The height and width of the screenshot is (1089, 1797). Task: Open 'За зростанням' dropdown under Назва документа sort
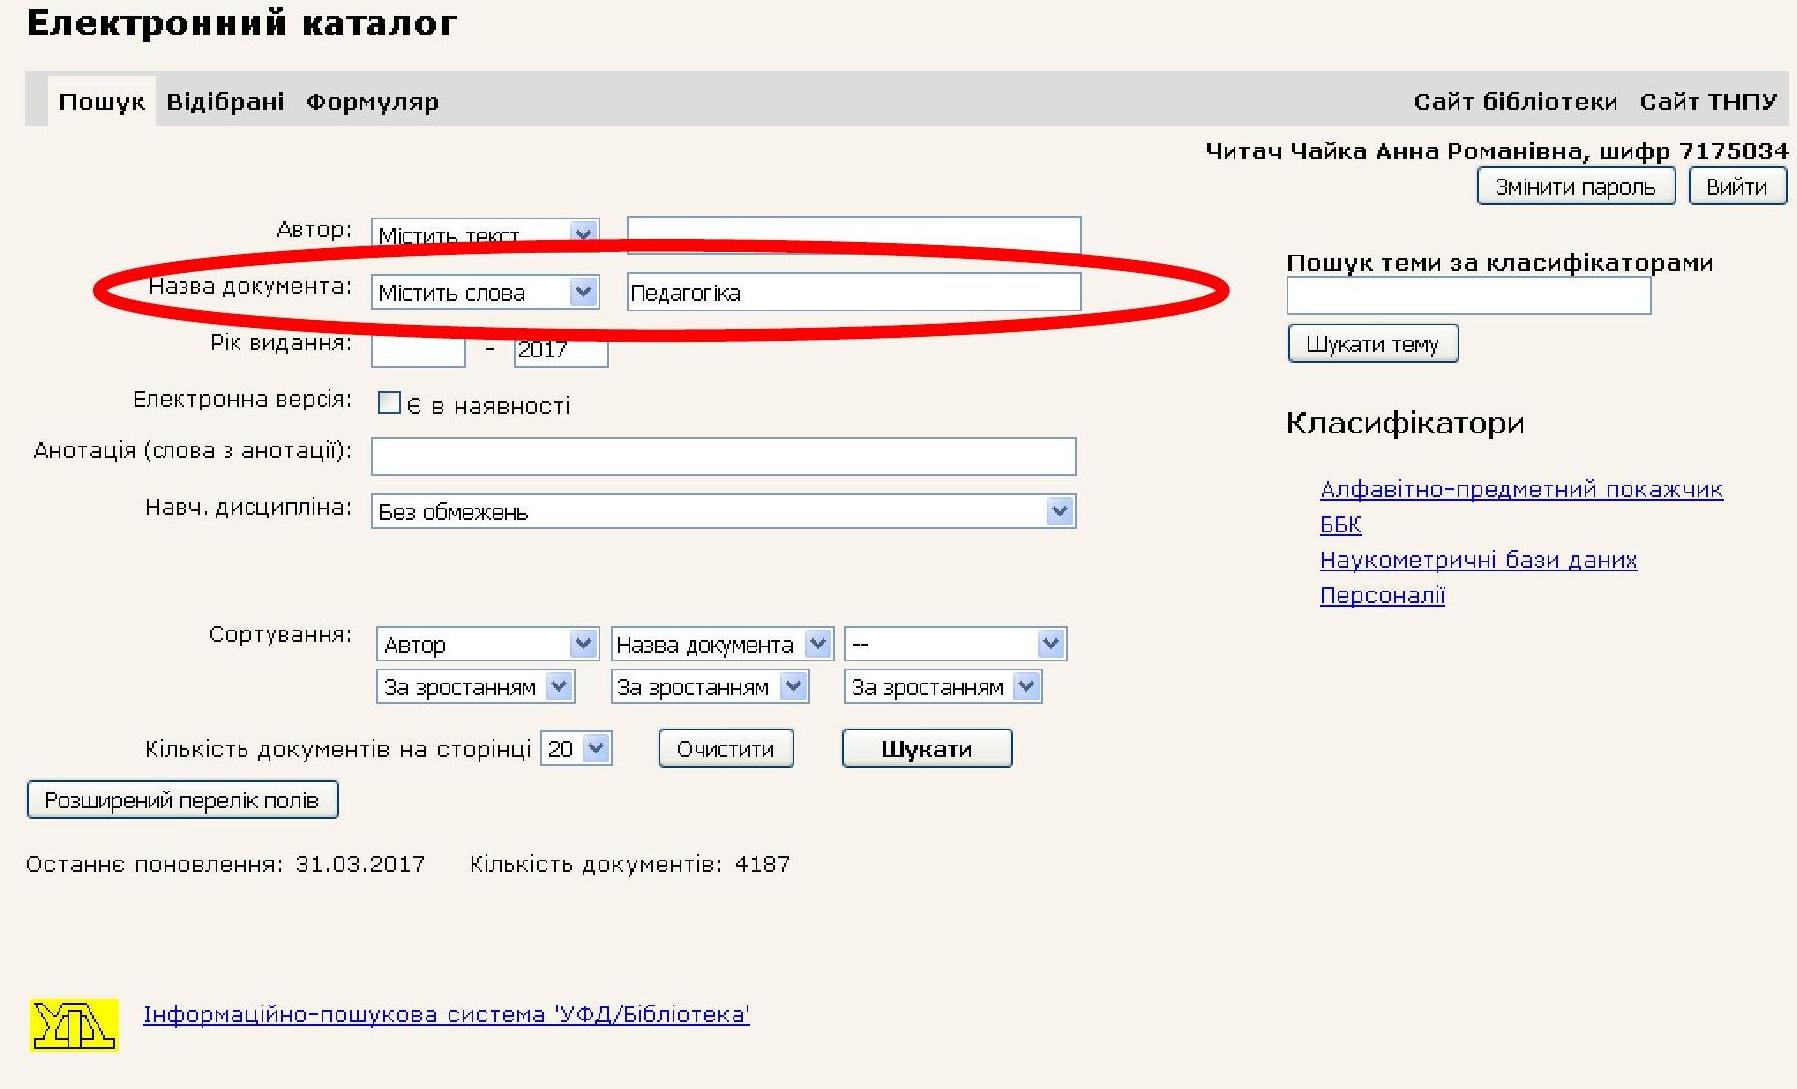(x=709, y=687)
